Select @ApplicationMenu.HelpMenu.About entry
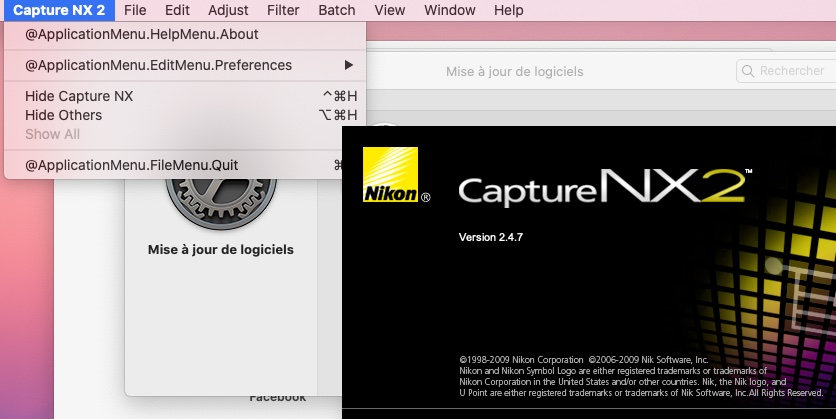The width and height of the screenshot is (836, 419). click(x=185, y=34)
